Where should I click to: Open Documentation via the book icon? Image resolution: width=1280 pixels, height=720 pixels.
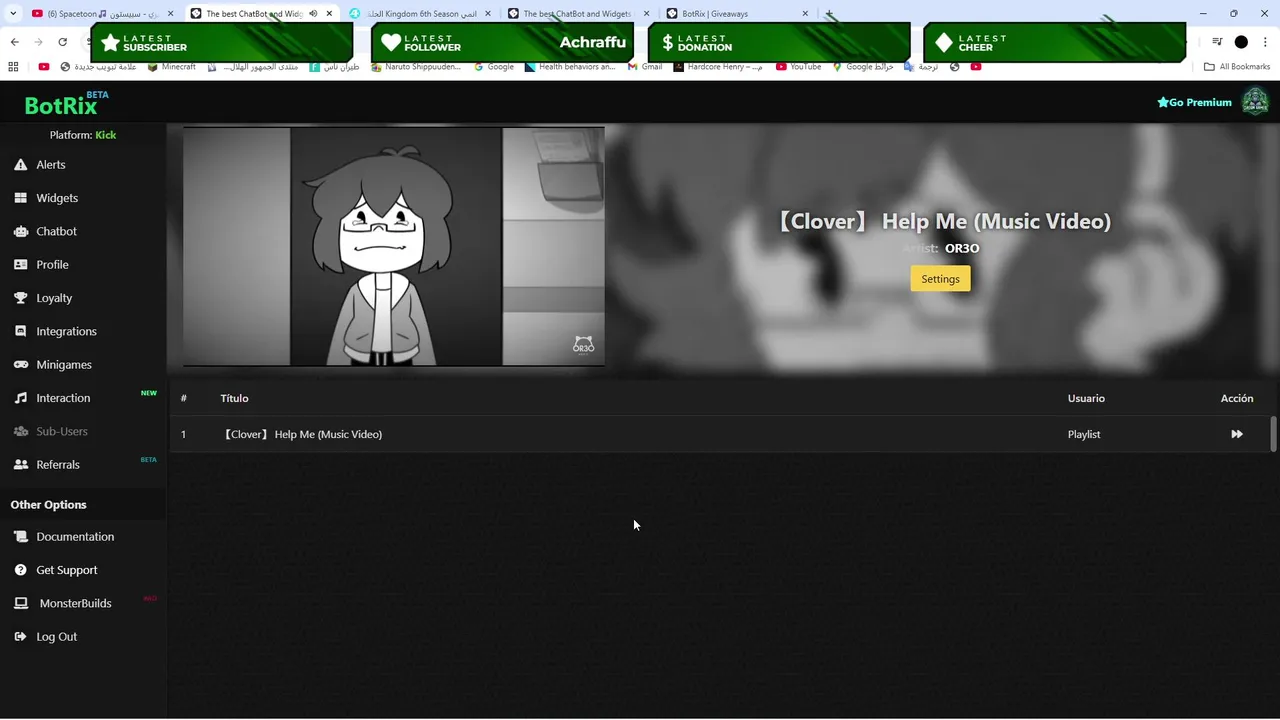click(x=20, y=536)
